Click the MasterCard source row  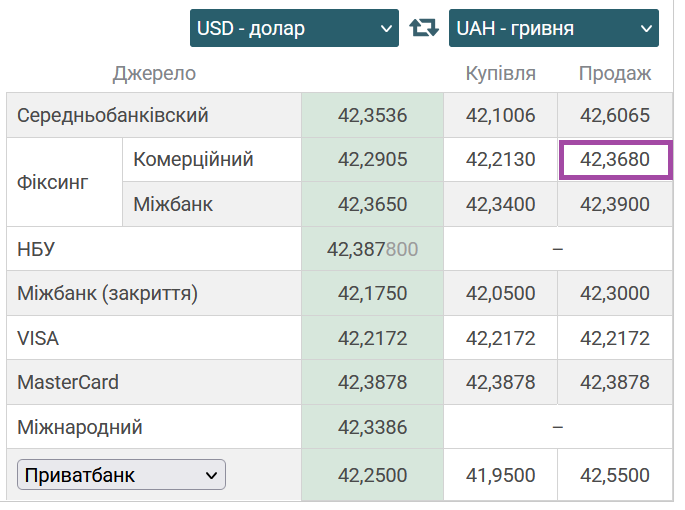click(68, 382)
